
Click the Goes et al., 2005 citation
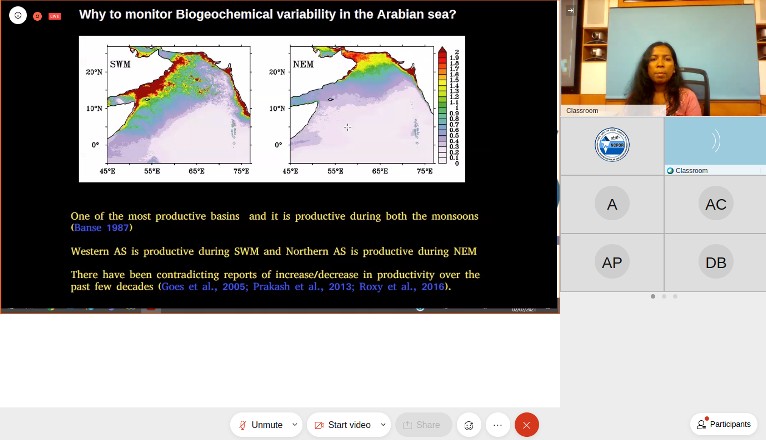coord(203,287)
